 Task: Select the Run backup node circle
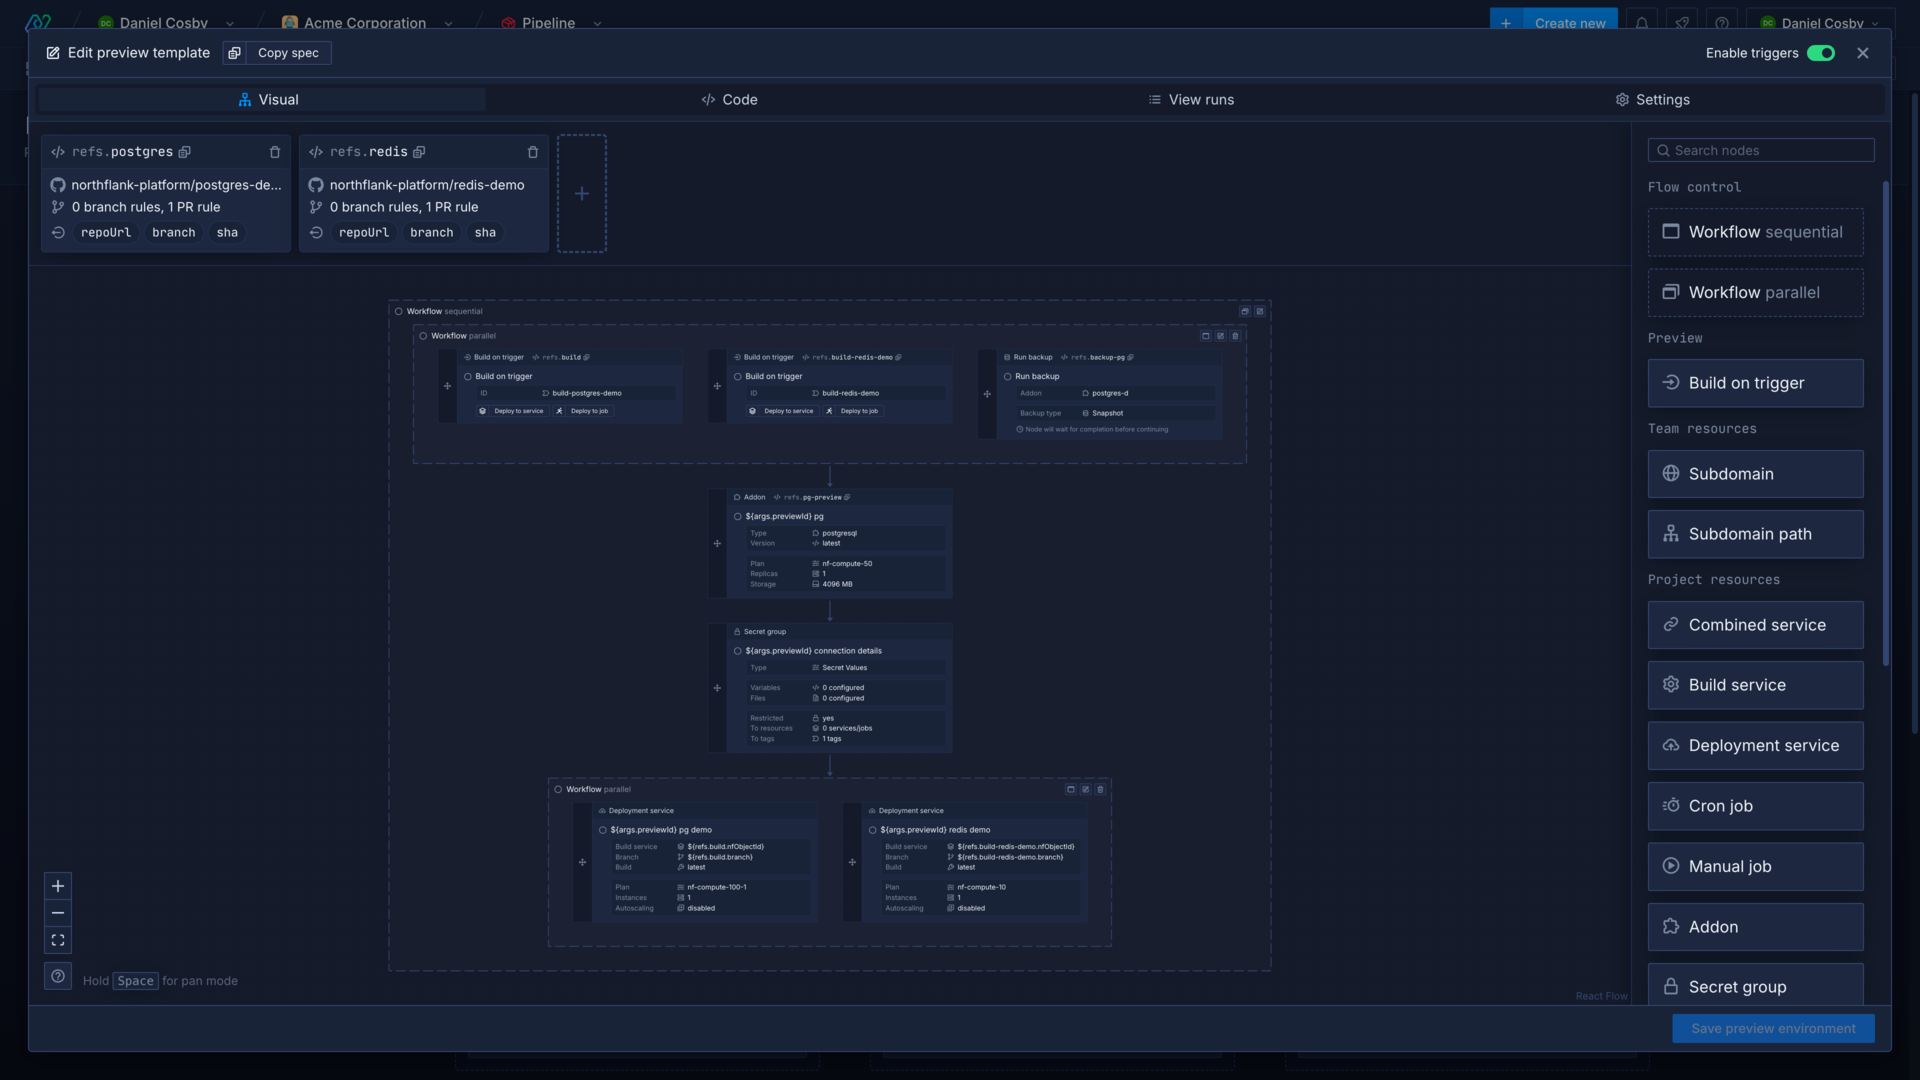click(x=1008, y=377)
